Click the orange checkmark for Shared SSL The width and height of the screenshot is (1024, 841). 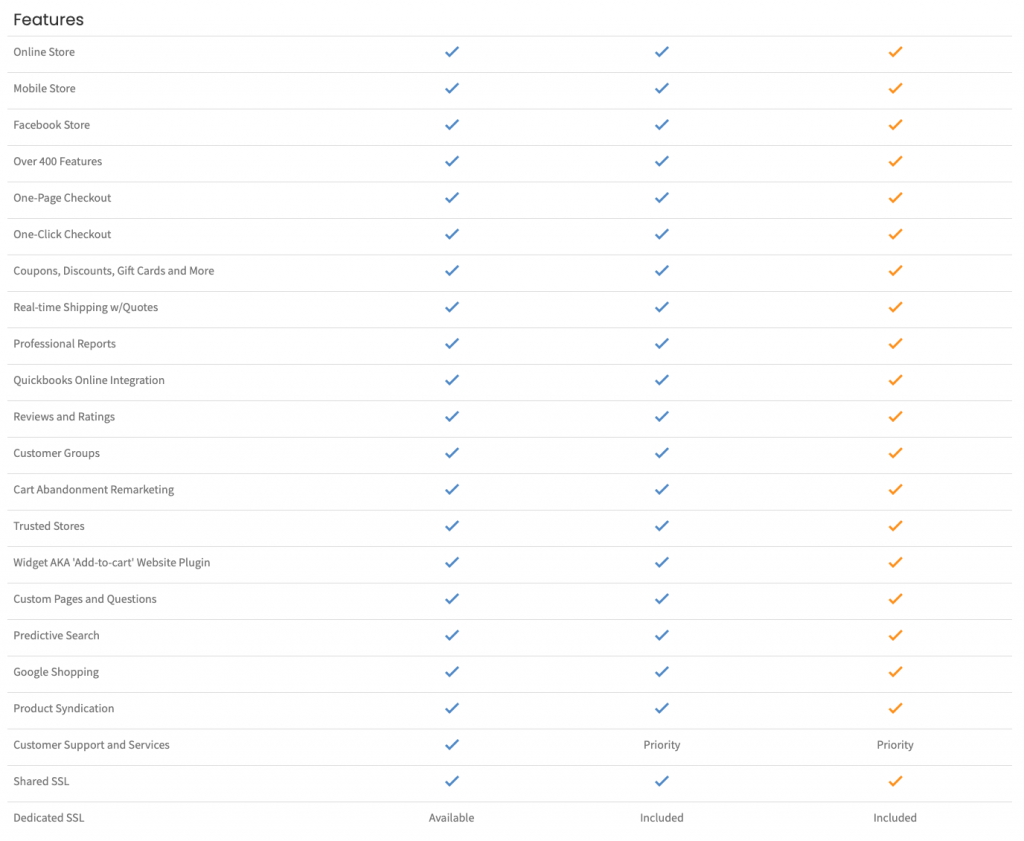(895, 781)
